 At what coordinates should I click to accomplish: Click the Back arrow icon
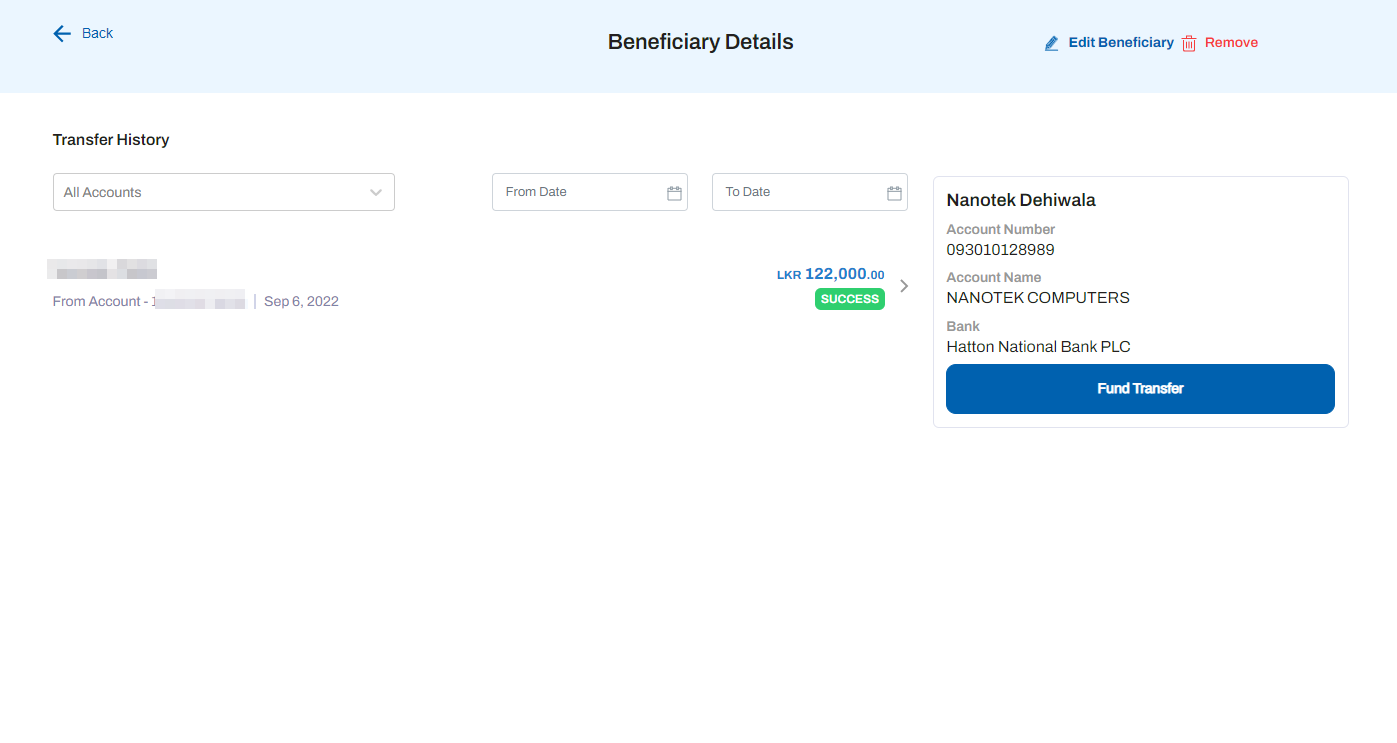tap(62, 33)
